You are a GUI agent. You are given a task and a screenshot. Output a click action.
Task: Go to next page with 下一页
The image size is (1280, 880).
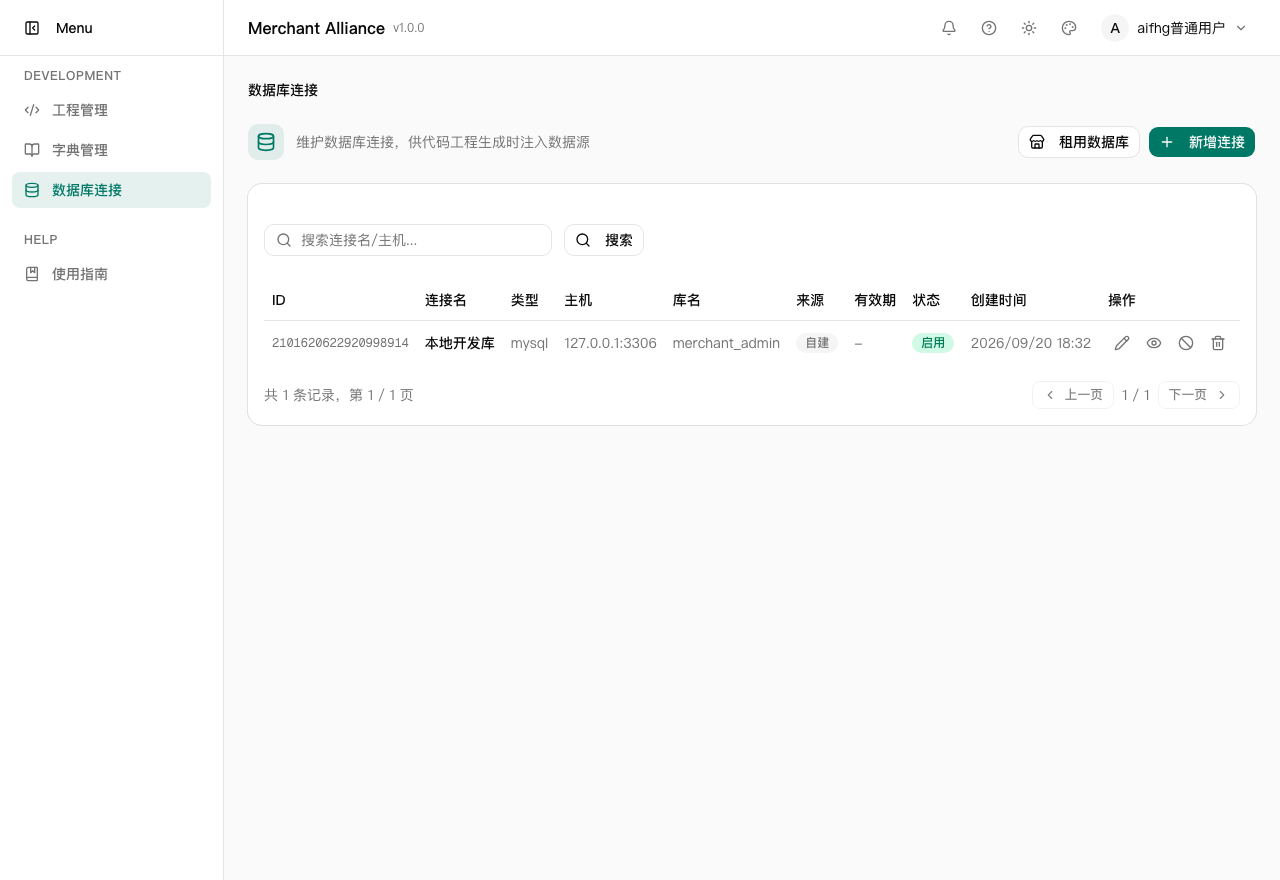[x=1199, y=395]
